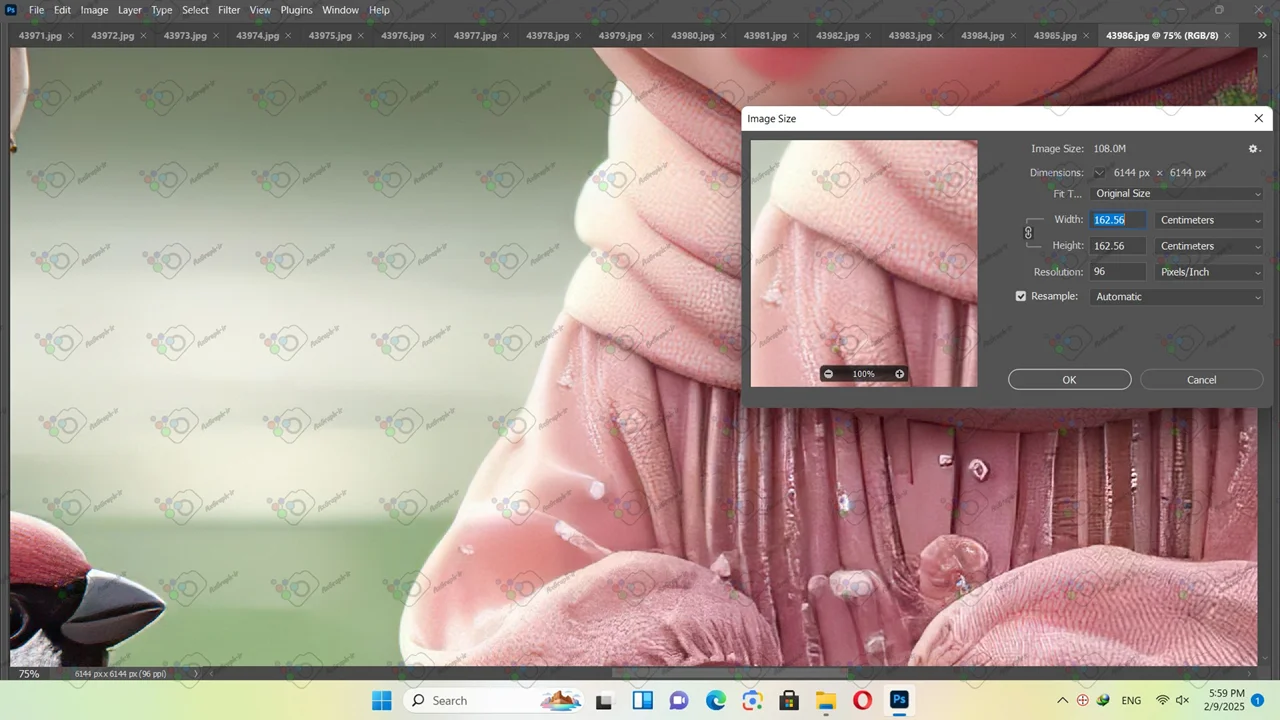
Task: Open the Image Size dialog gear settings
Action: point(1254,149)
